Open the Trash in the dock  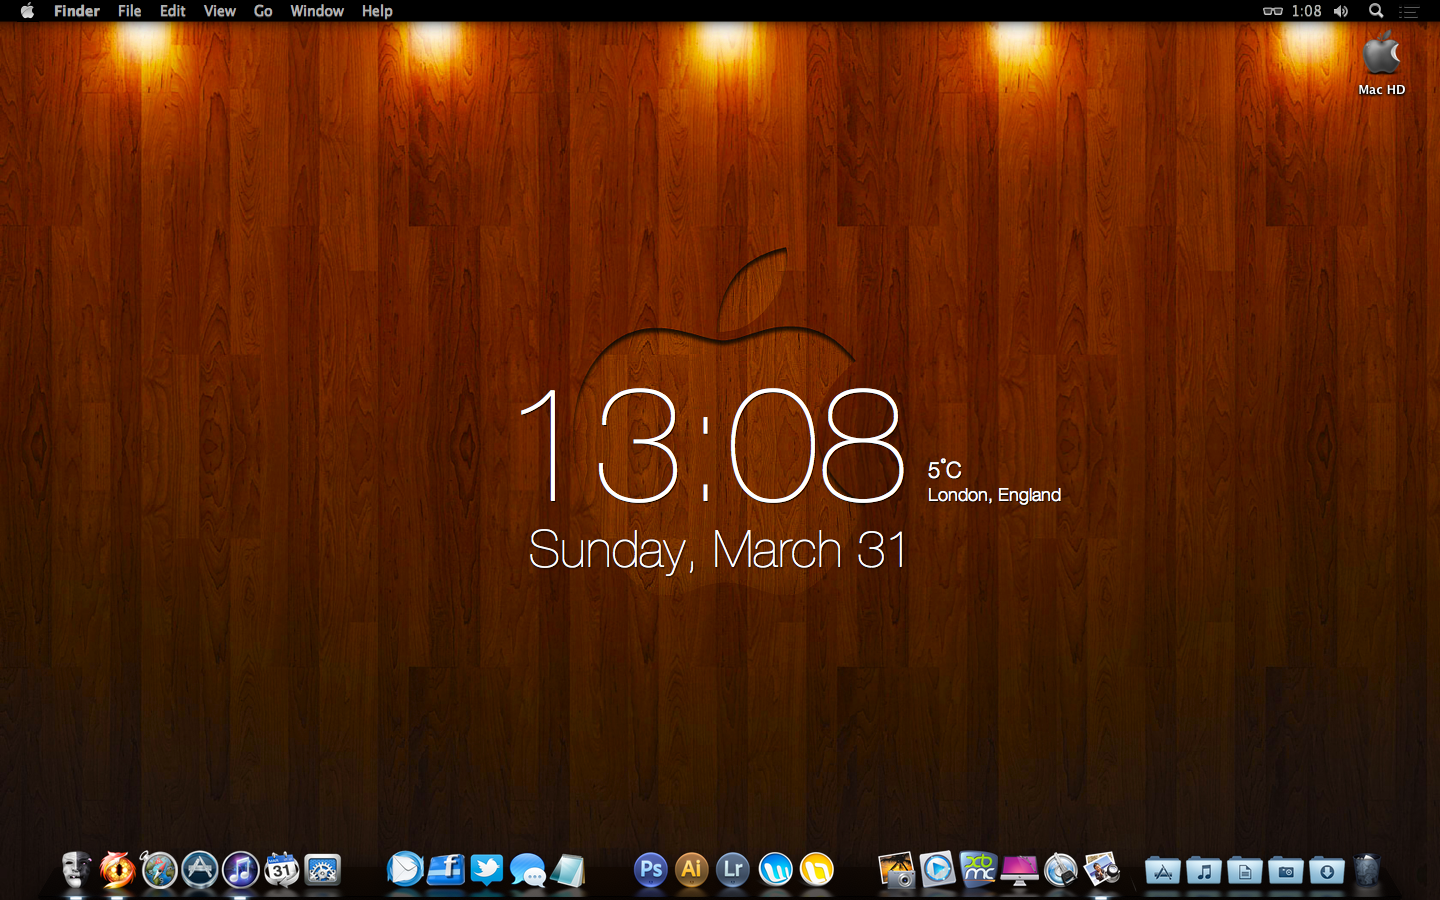1367,870
